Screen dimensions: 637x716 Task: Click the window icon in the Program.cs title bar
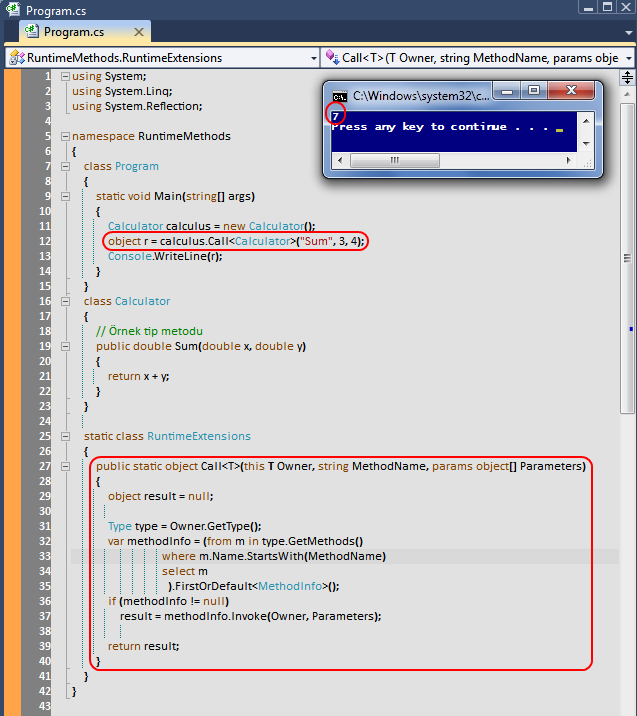[12, 9]
